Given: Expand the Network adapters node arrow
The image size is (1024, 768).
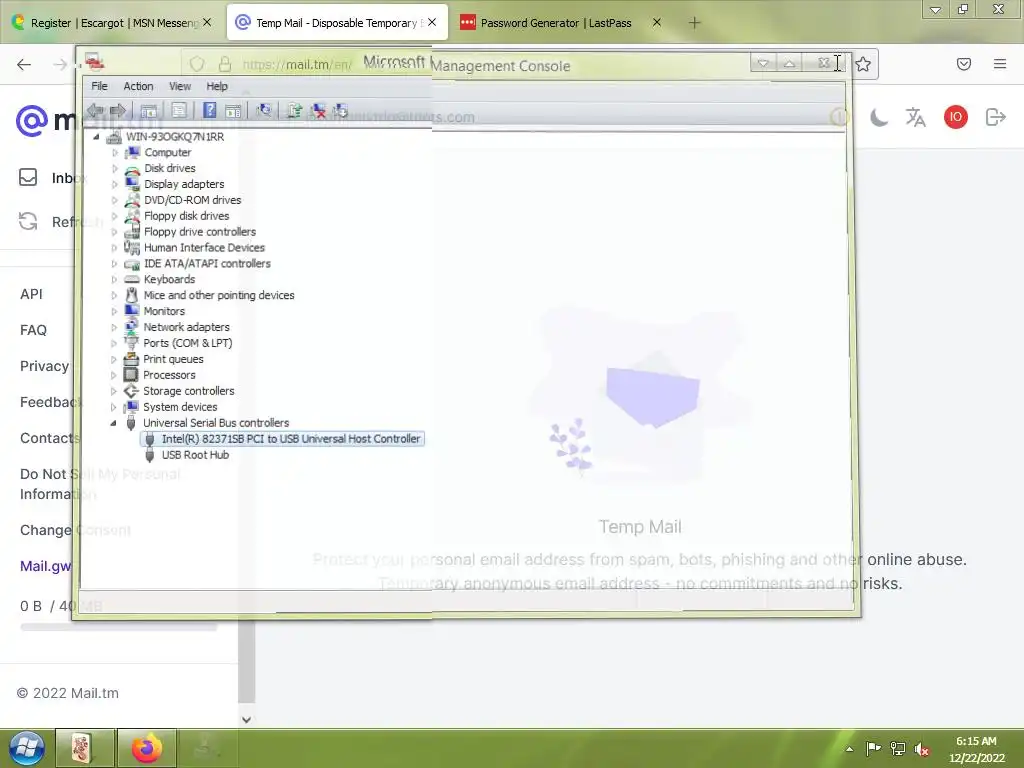Looking at the screenshot, I should [x=114, y=327].
